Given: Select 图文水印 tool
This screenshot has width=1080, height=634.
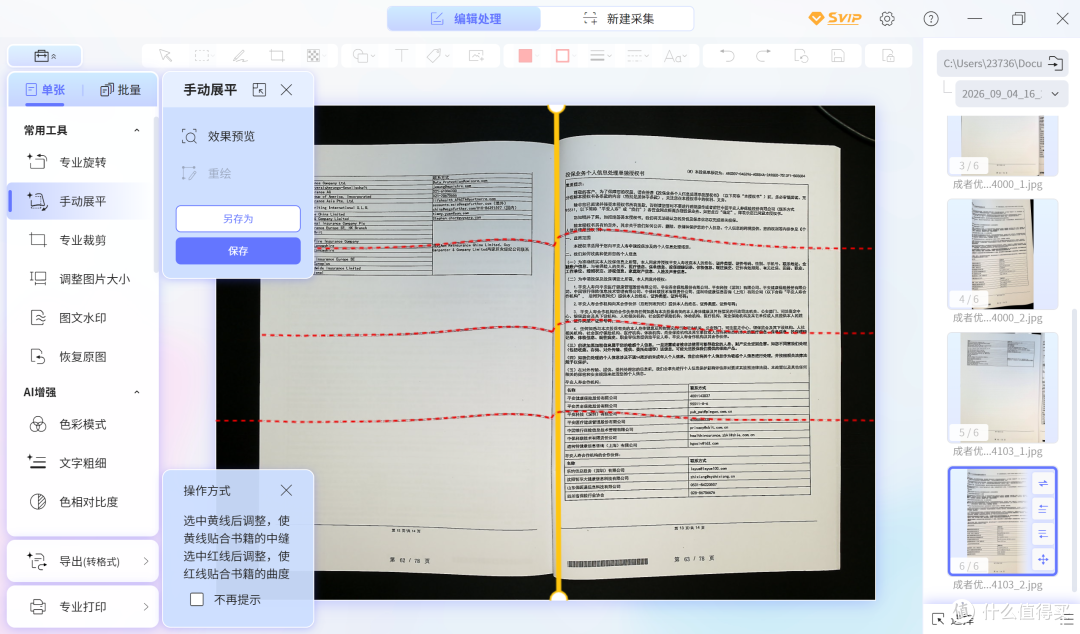Looking at the screenshot, I should tap(81, 318).
